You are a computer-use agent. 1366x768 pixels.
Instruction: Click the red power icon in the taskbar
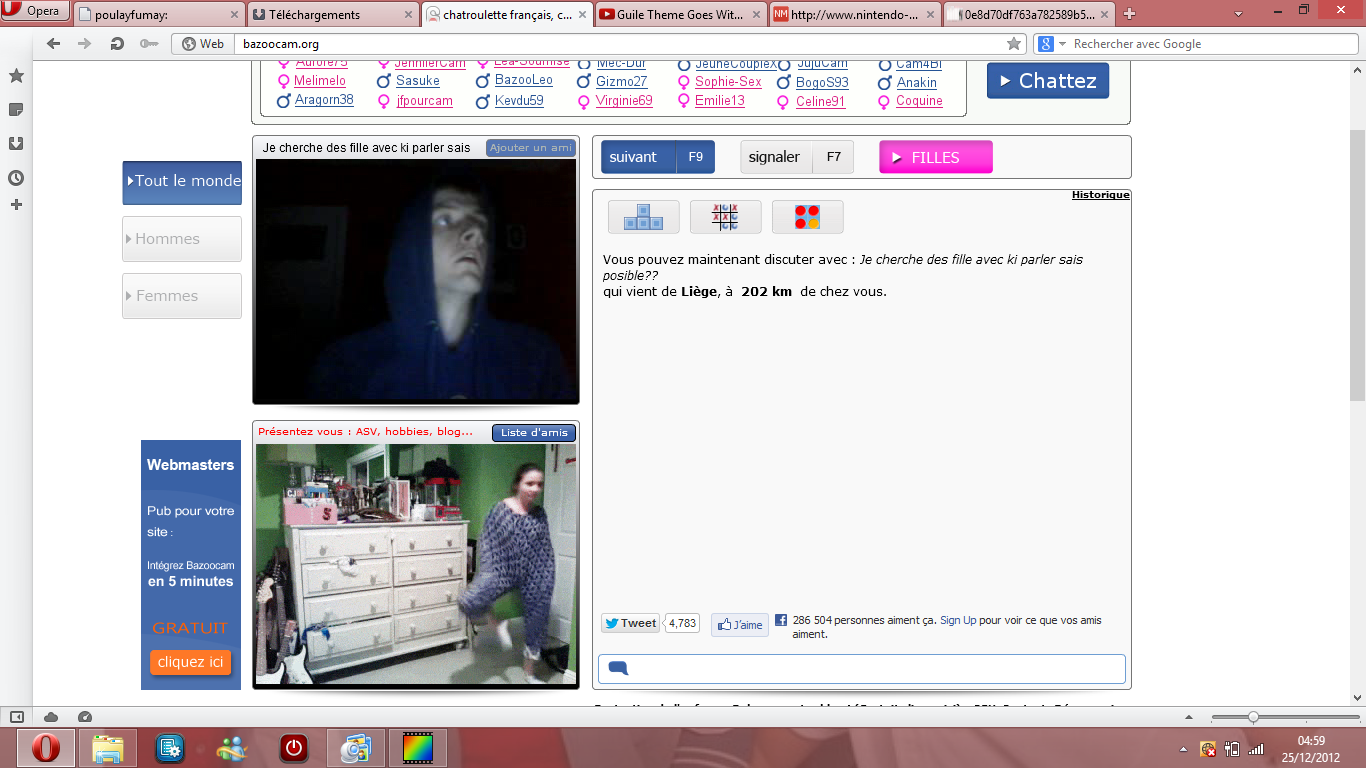point(294,748)
